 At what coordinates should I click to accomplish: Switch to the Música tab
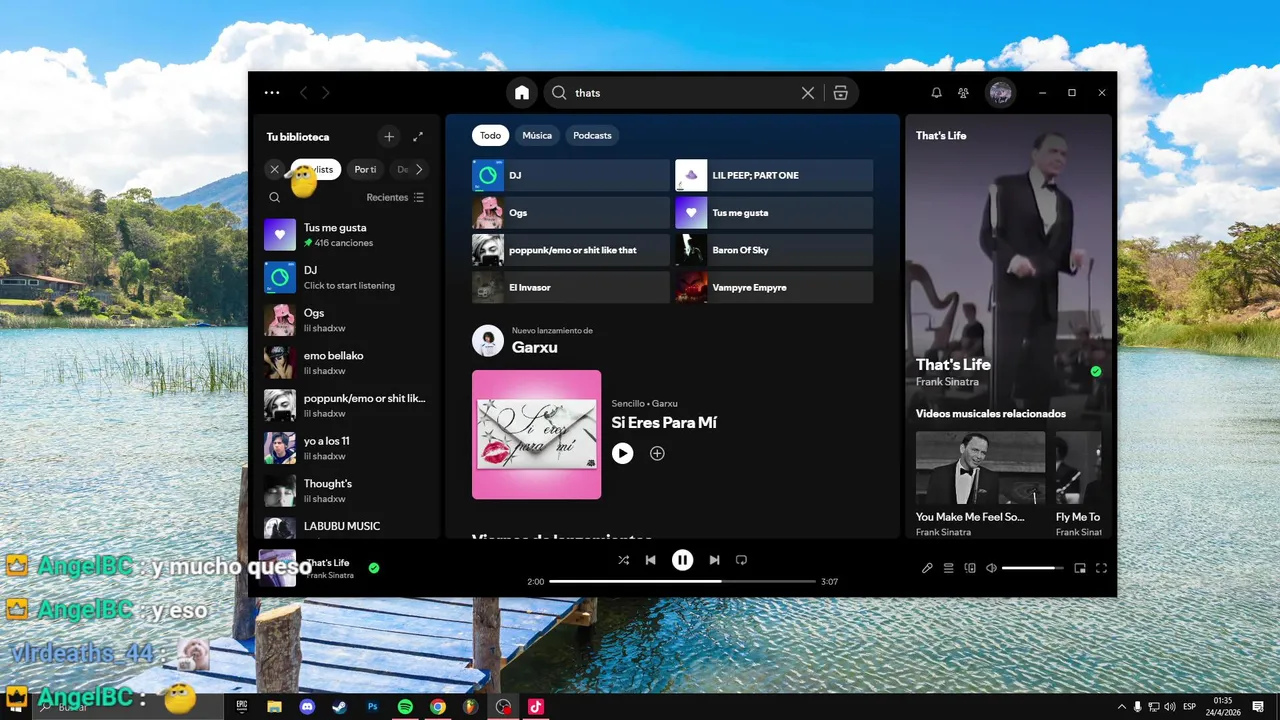[x=537, y=136]
